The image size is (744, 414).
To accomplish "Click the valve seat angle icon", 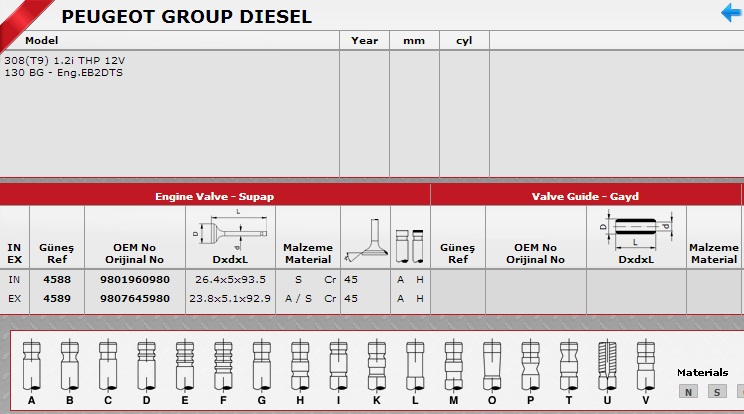I will (x=364, y=244).
